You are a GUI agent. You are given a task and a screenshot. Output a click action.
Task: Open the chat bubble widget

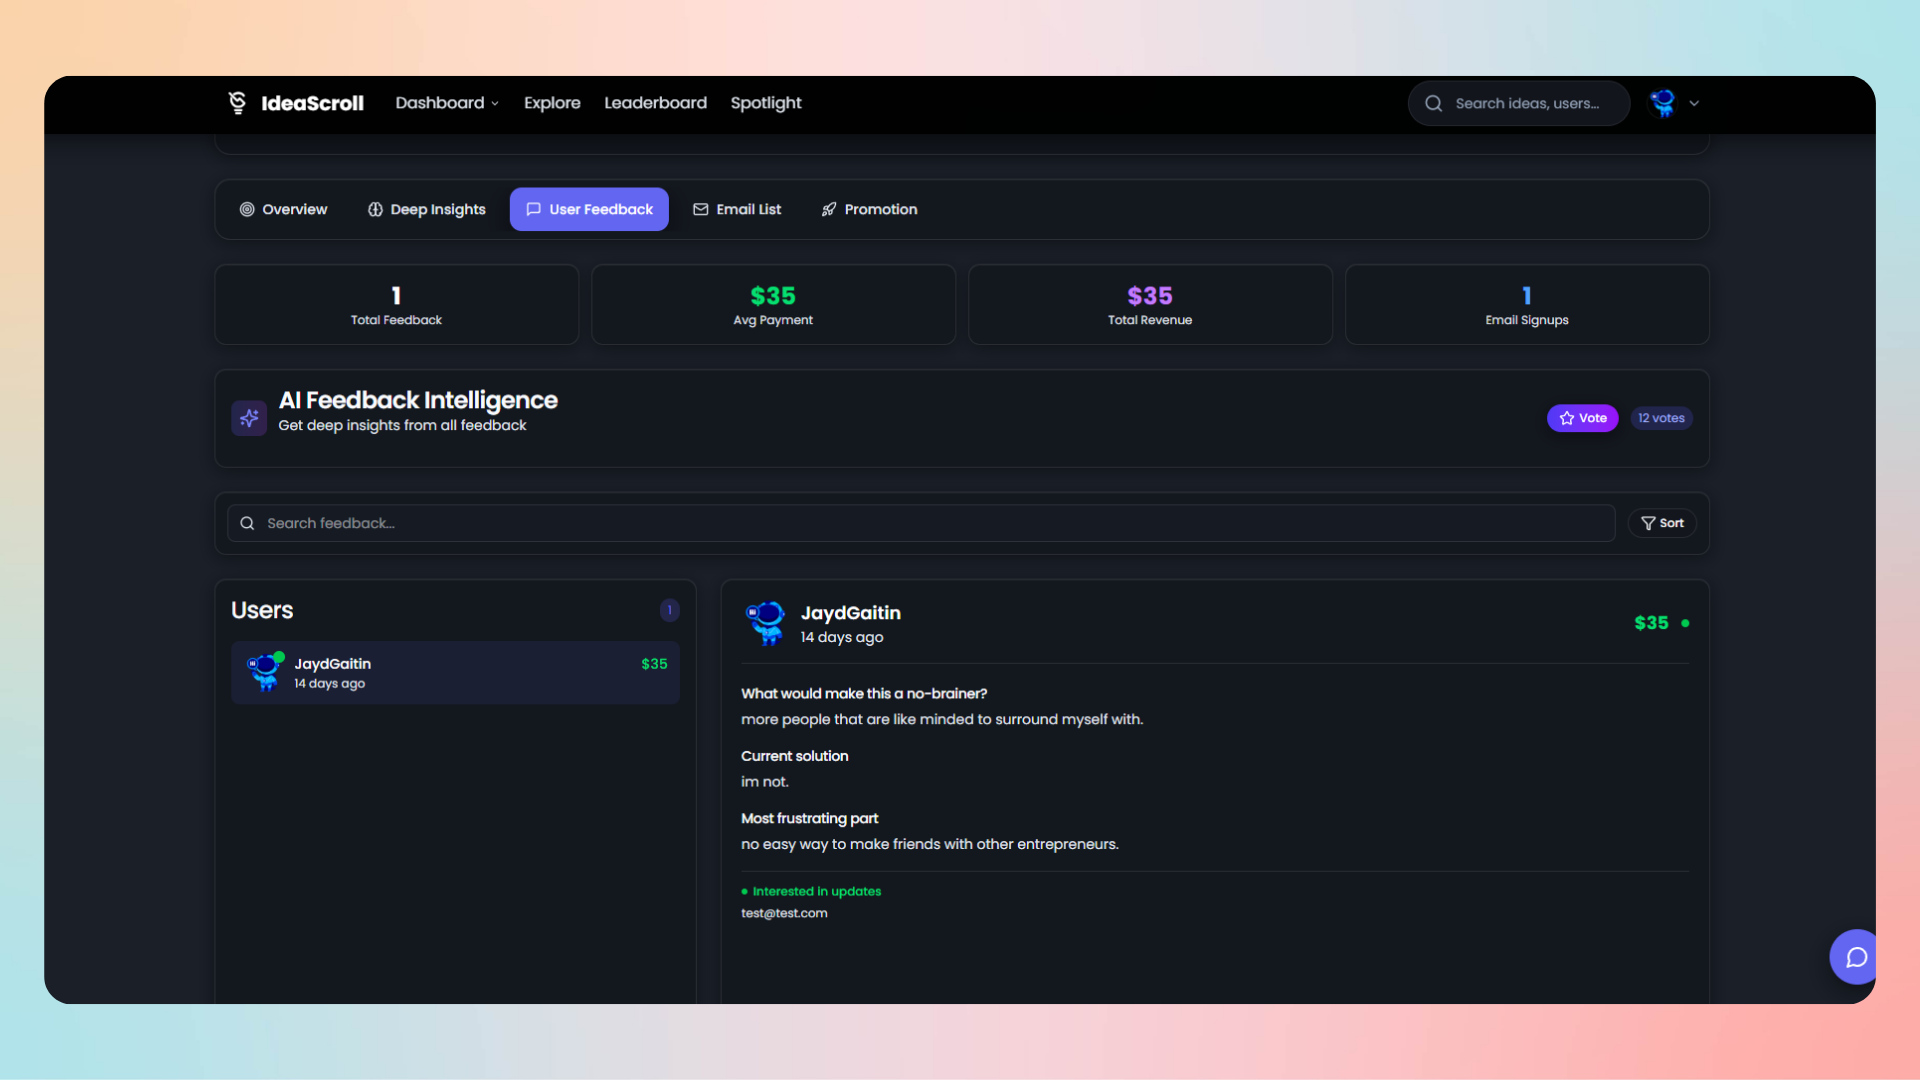point(1855,957)
